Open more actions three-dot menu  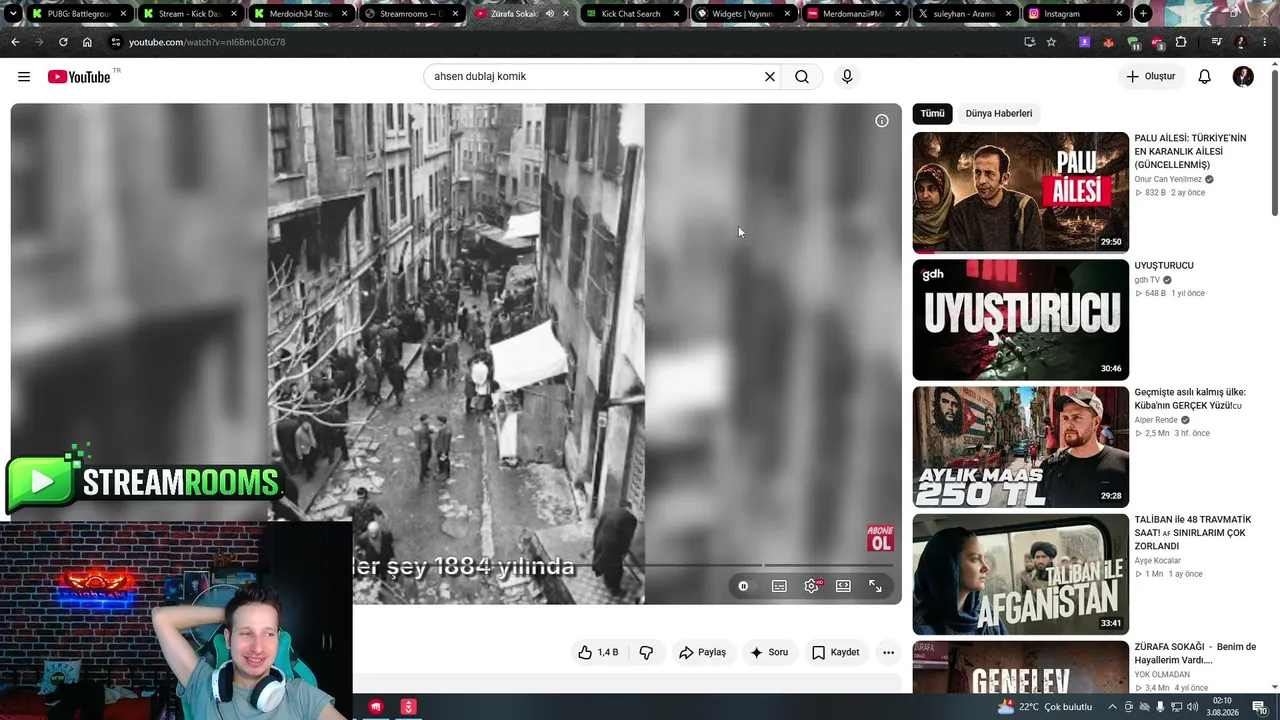[888, 653]
